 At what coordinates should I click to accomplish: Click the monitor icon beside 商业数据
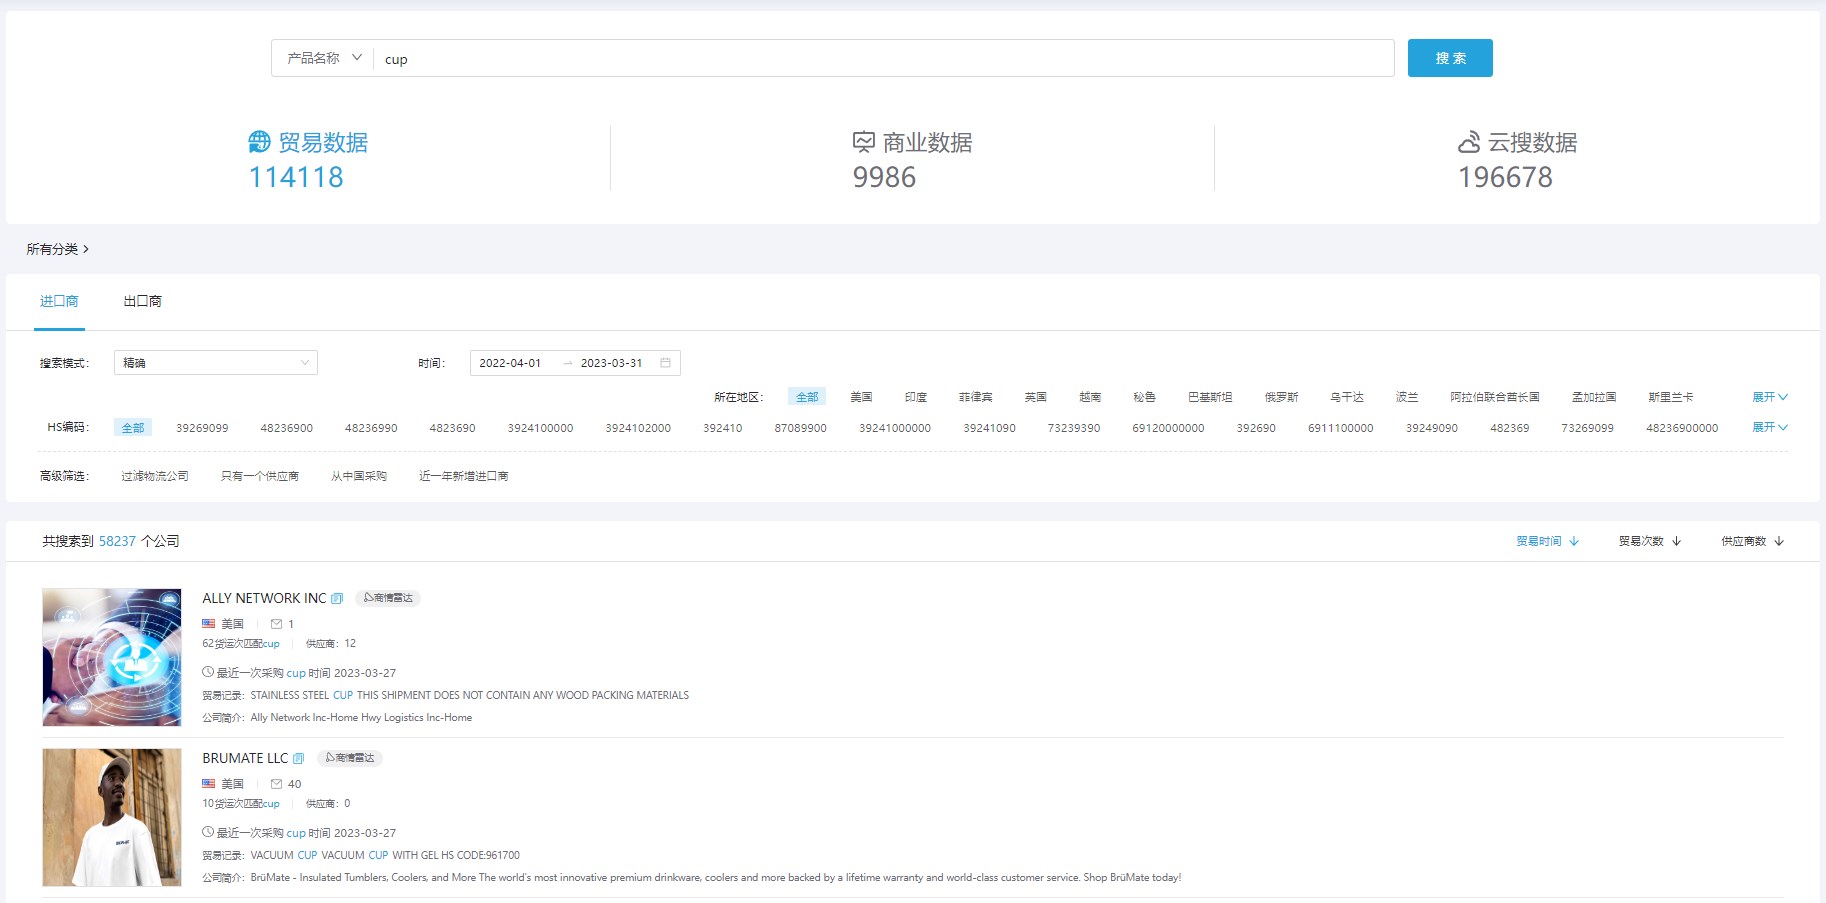tap(863, 142)
